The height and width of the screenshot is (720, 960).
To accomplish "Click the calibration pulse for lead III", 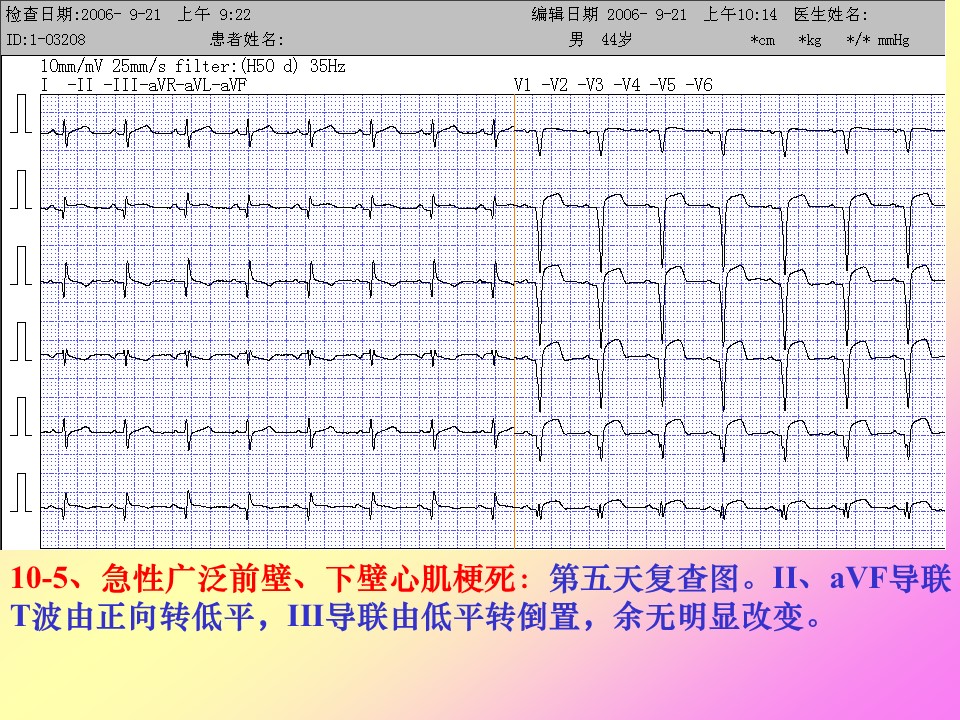I will coord(21,266).
